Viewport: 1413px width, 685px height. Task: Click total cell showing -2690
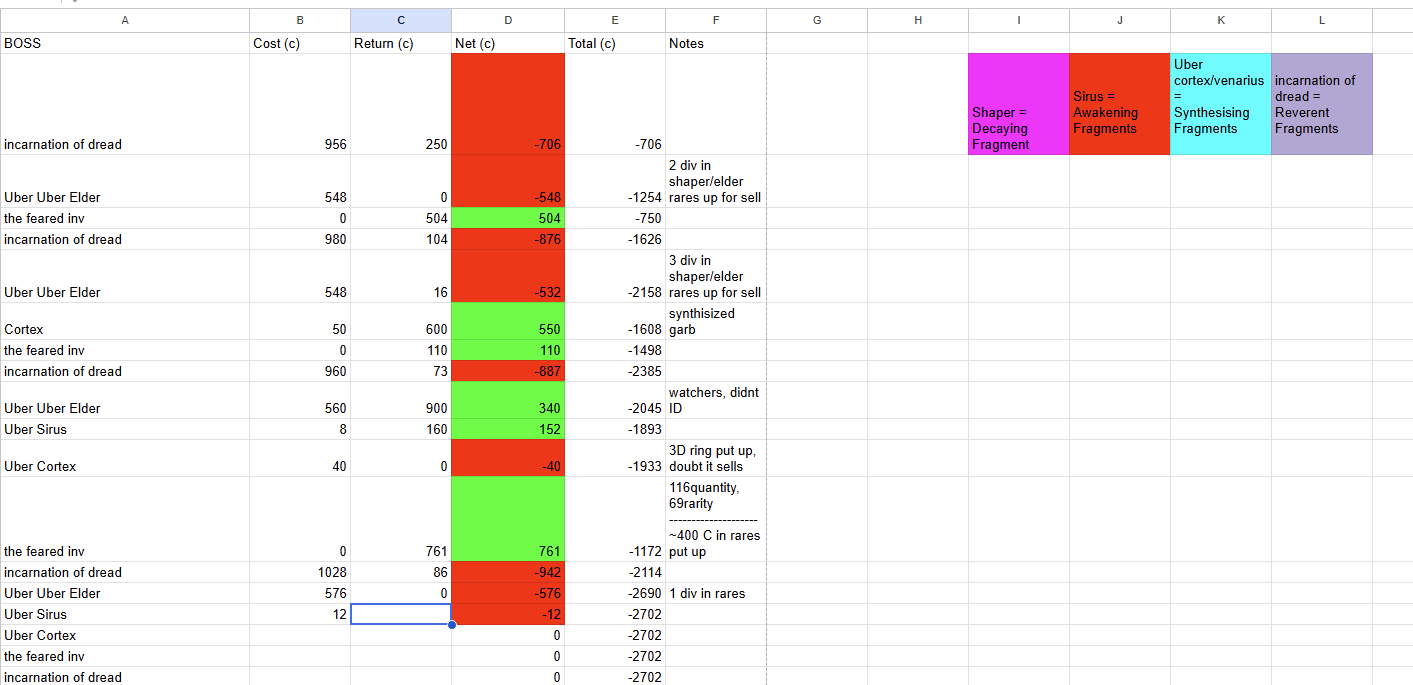[x=615, y=593]
